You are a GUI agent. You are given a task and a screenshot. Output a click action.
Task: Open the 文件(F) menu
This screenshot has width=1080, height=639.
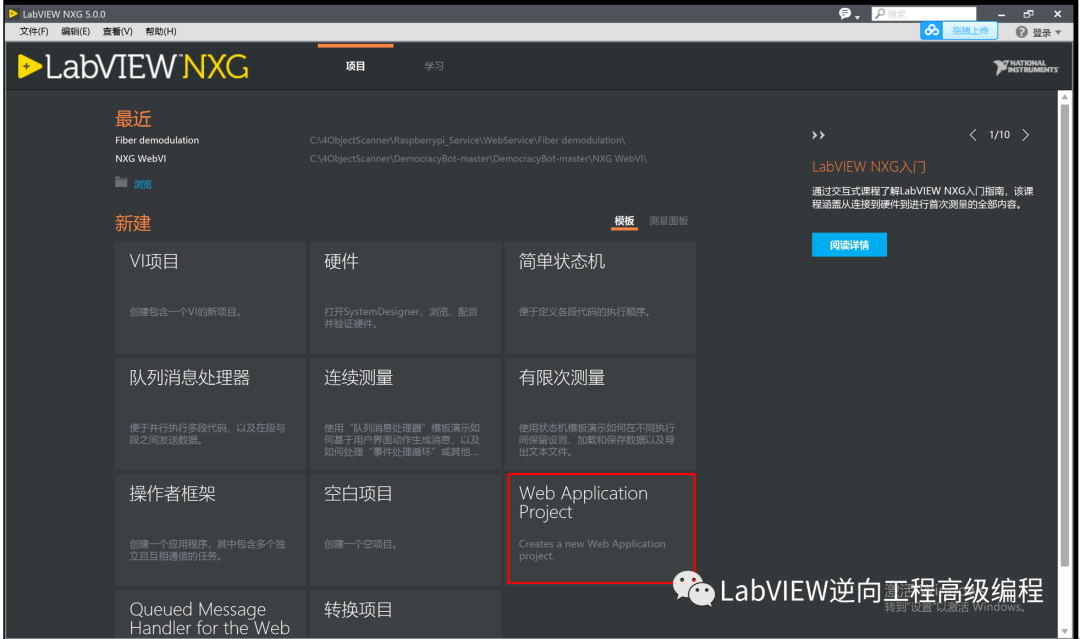[x=32, y=31]
